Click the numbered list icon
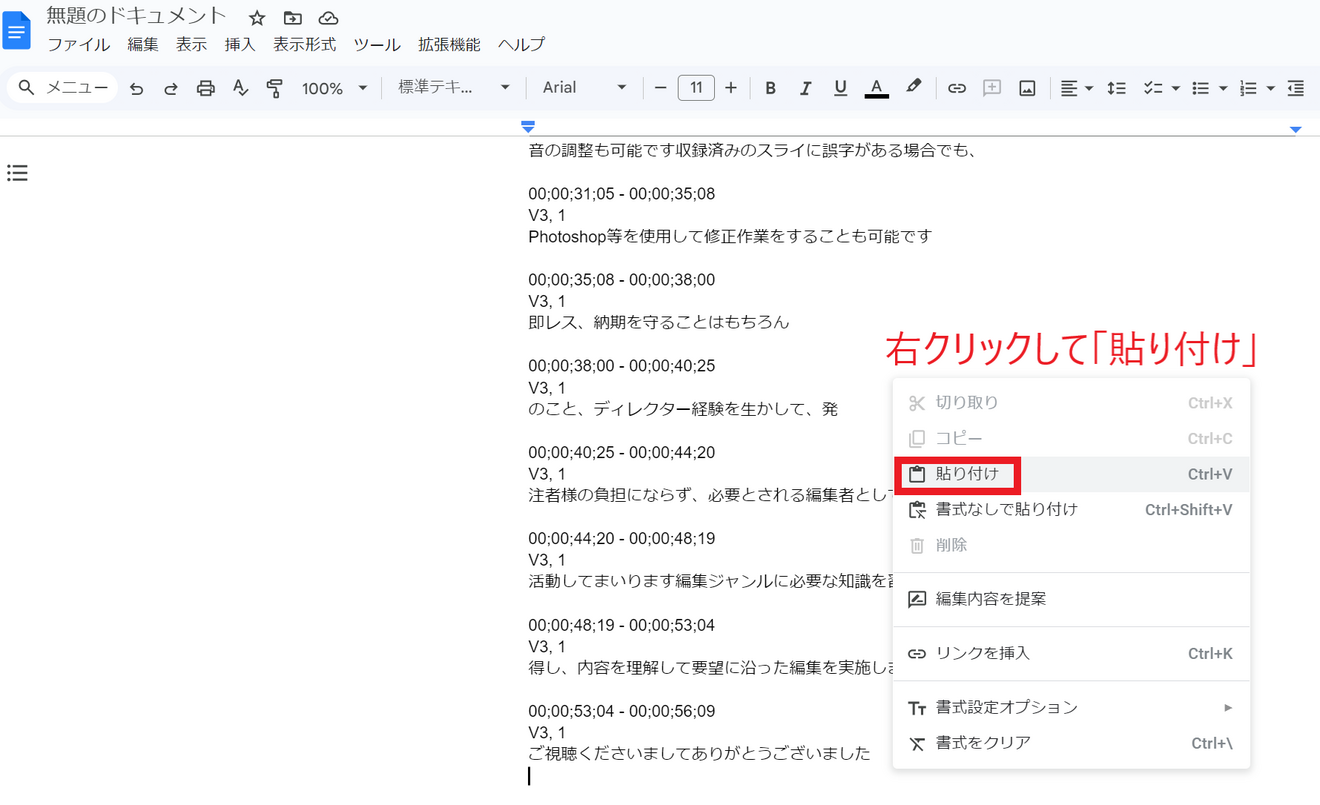 (x=1248, y=88)
